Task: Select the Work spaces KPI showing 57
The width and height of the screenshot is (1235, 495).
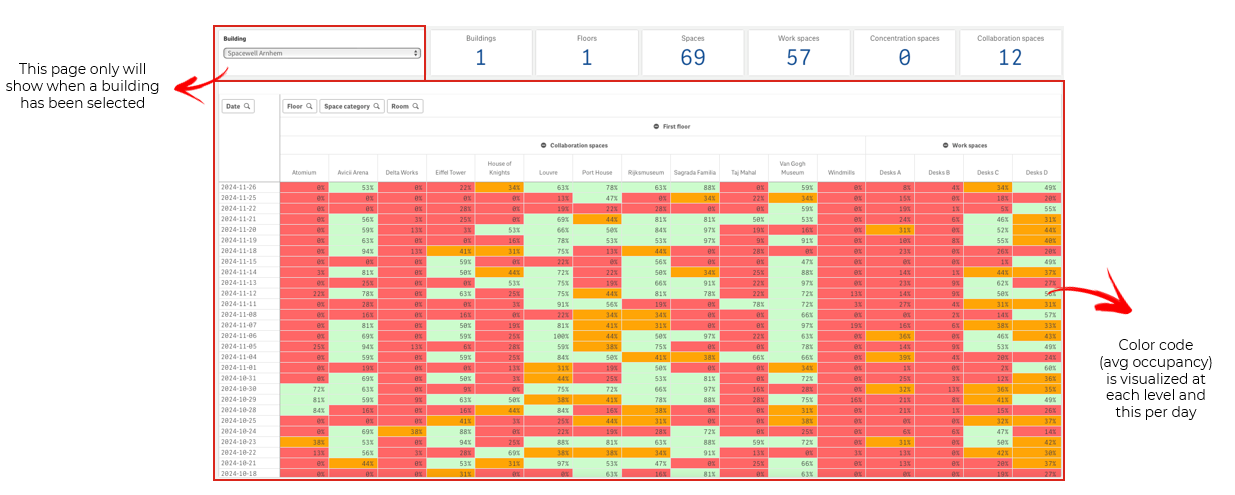Action: click(x=798, y=51)
